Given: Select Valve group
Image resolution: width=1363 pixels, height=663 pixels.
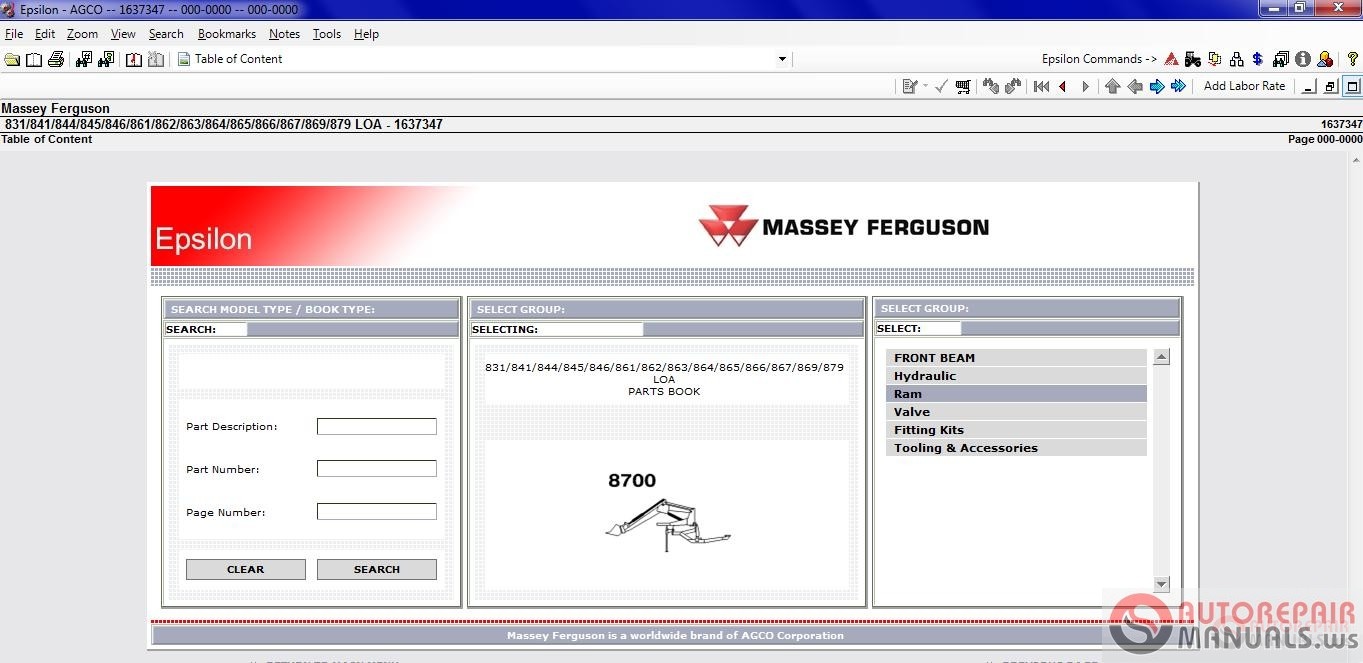Looking at the screenshot, I should pyautogui.click(x=1016, y=412).
